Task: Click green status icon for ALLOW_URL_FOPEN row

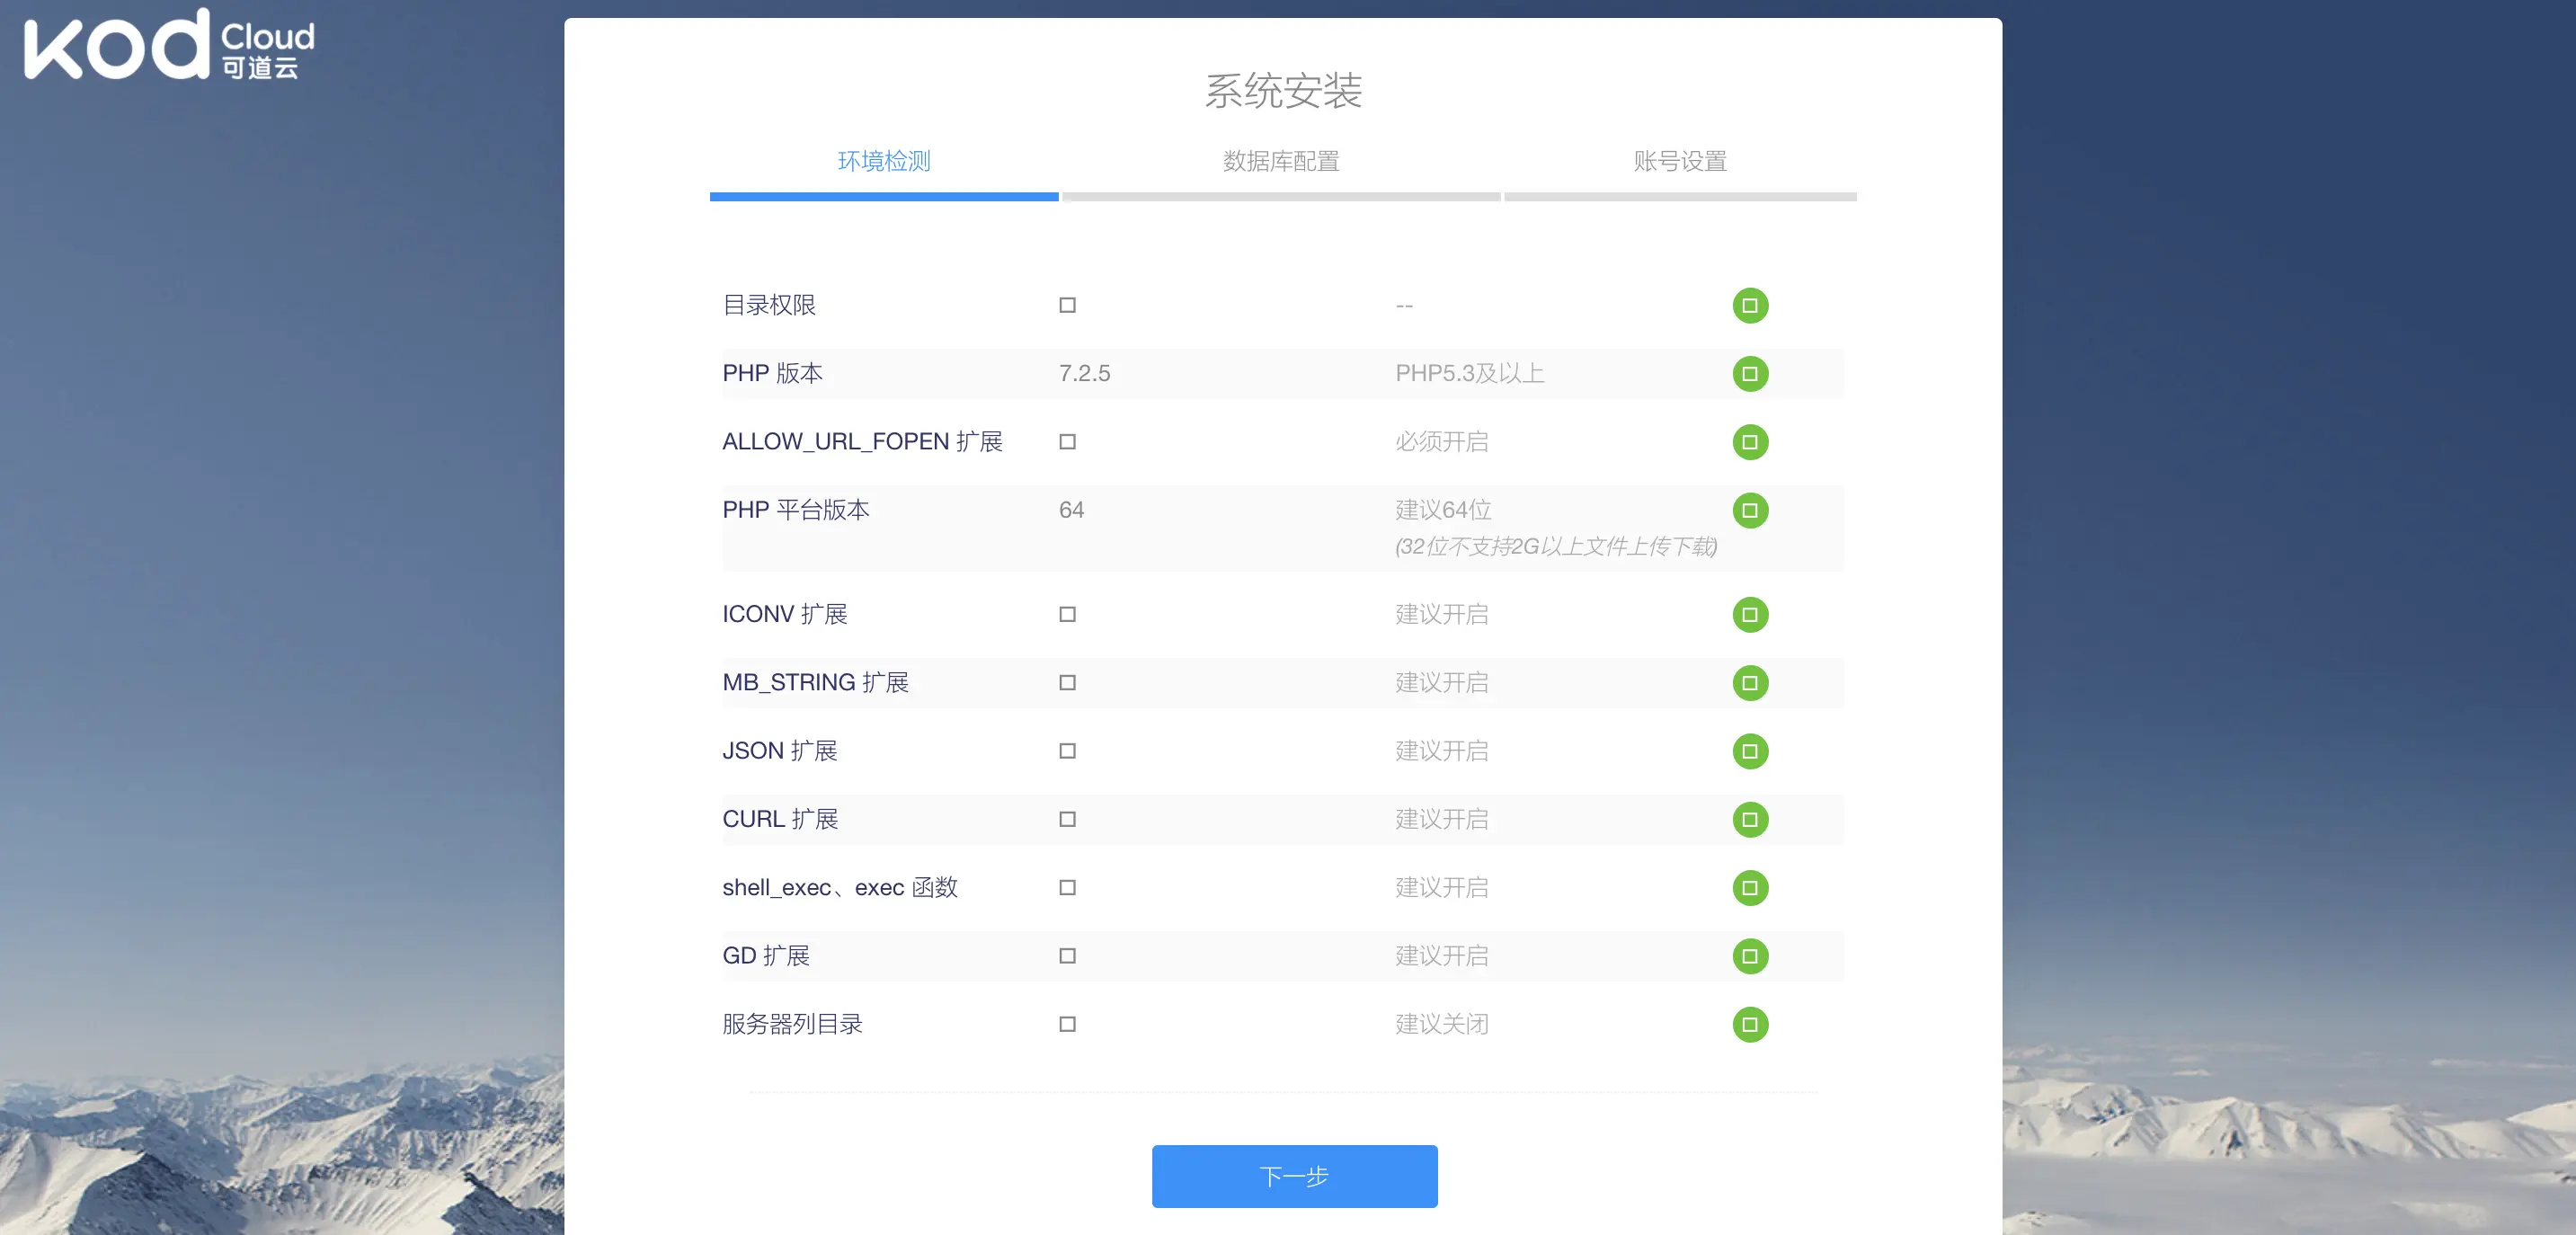Action: (1750, 442)
